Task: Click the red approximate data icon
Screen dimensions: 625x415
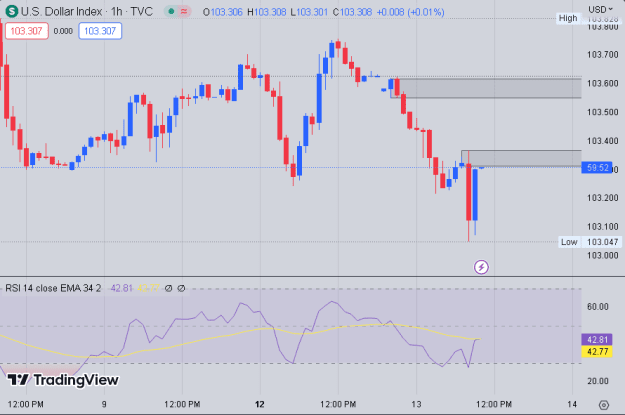Action: tap(184, 12)
